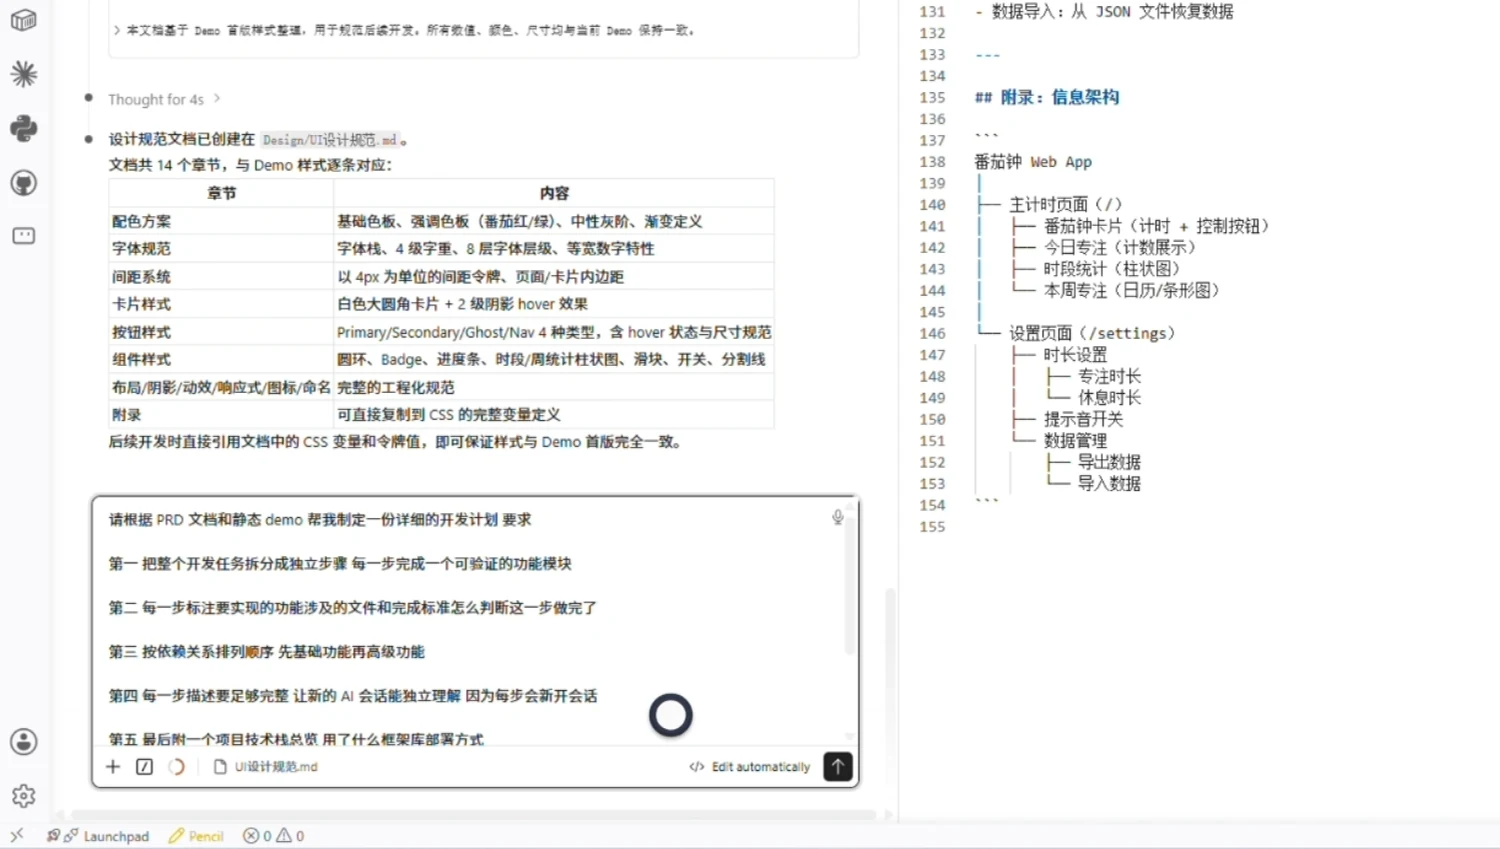Open the Claude starburst icon in sidebar

coord(24,74)
